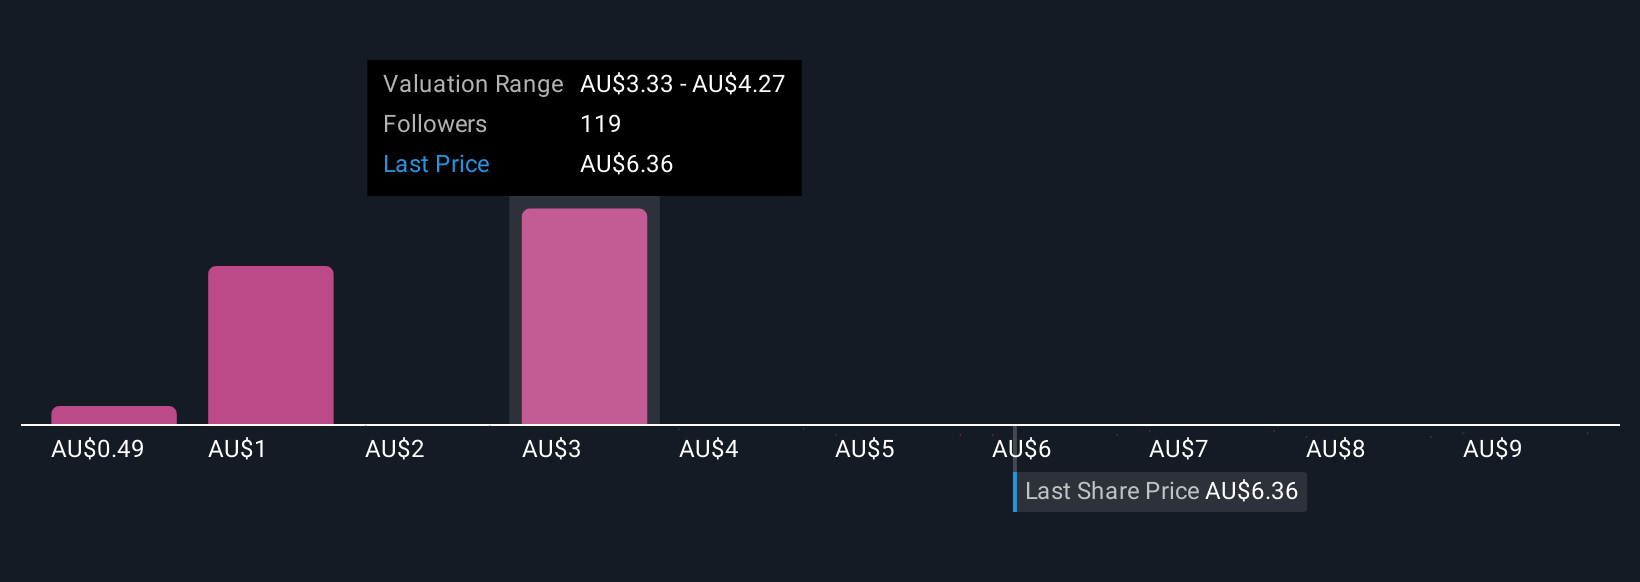Image resolution: width=1640 pixels, height=582 pixels.
Task: Click the Followers label in the tooltip
Action: [435, 124]
